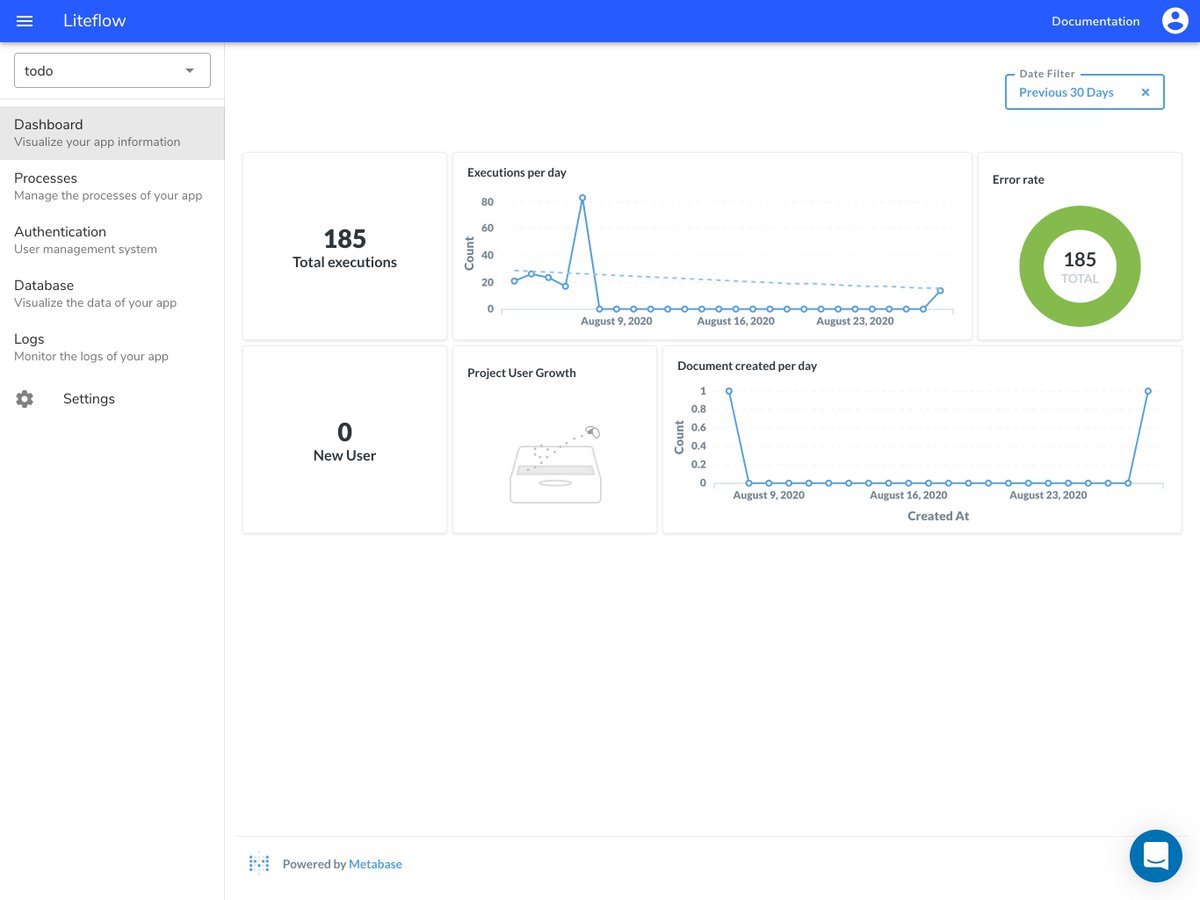Open the Authentication section
This screenshot has height=900, width=1200.
click(x=112, y=240)
